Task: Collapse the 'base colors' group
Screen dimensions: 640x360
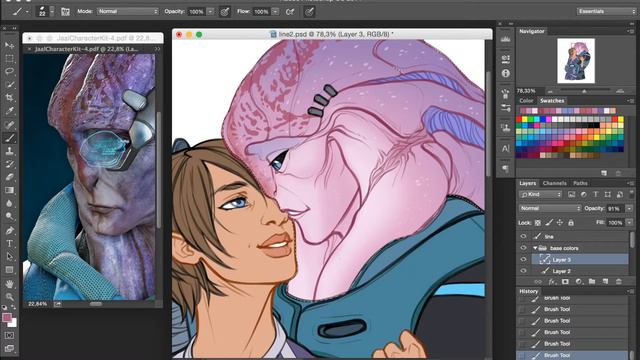Action: (535, 248)
